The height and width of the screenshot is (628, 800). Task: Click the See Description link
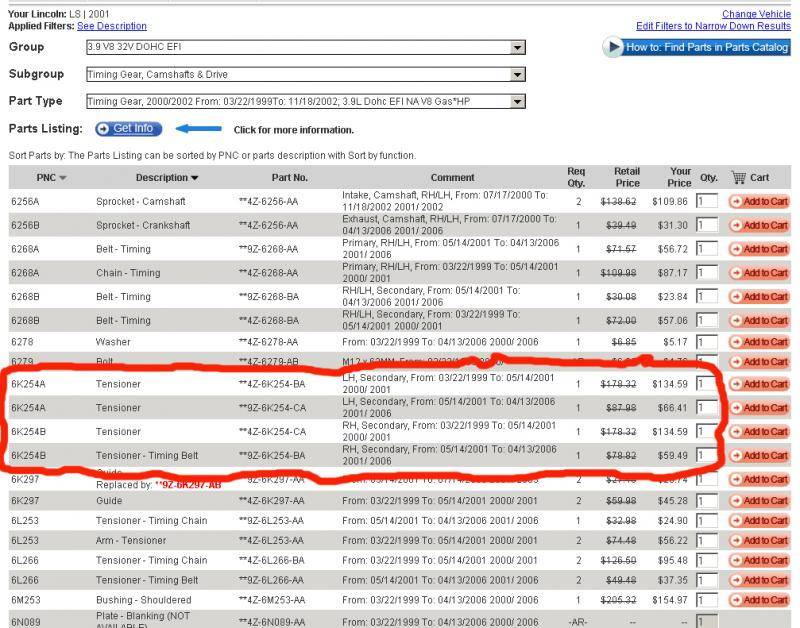[111, 26]
